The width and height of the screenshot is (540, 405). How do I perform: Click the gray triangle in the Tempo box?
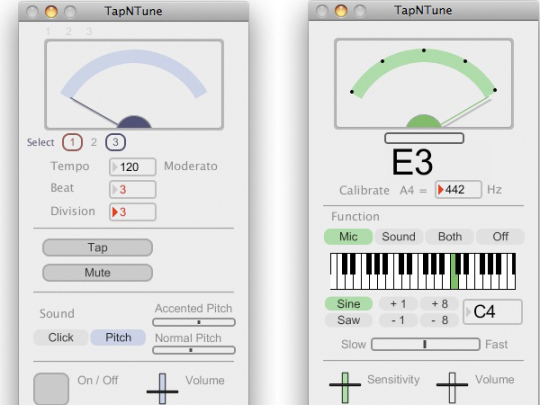(115, 167)
